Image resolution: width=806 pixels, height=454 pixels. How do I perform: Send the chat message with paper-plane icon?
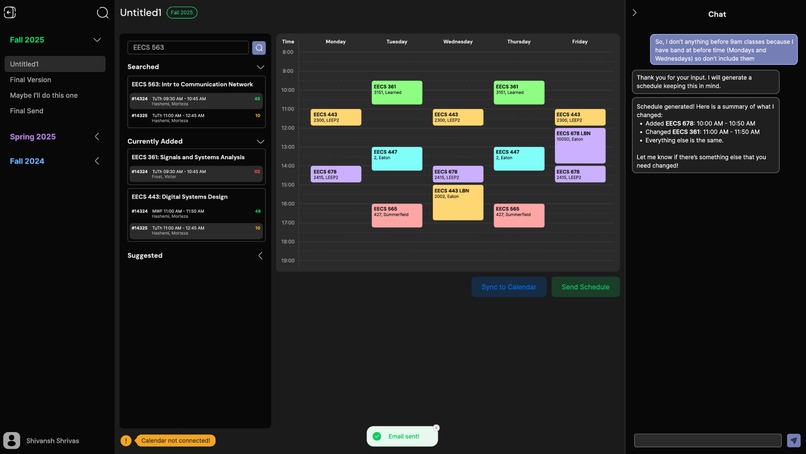(794, 440)
